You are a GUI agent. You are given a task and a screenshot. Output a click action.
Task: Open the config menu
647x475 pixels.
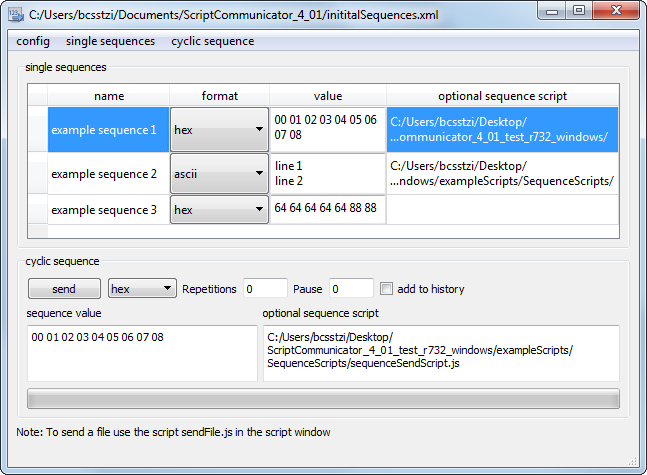click(33, 41)
